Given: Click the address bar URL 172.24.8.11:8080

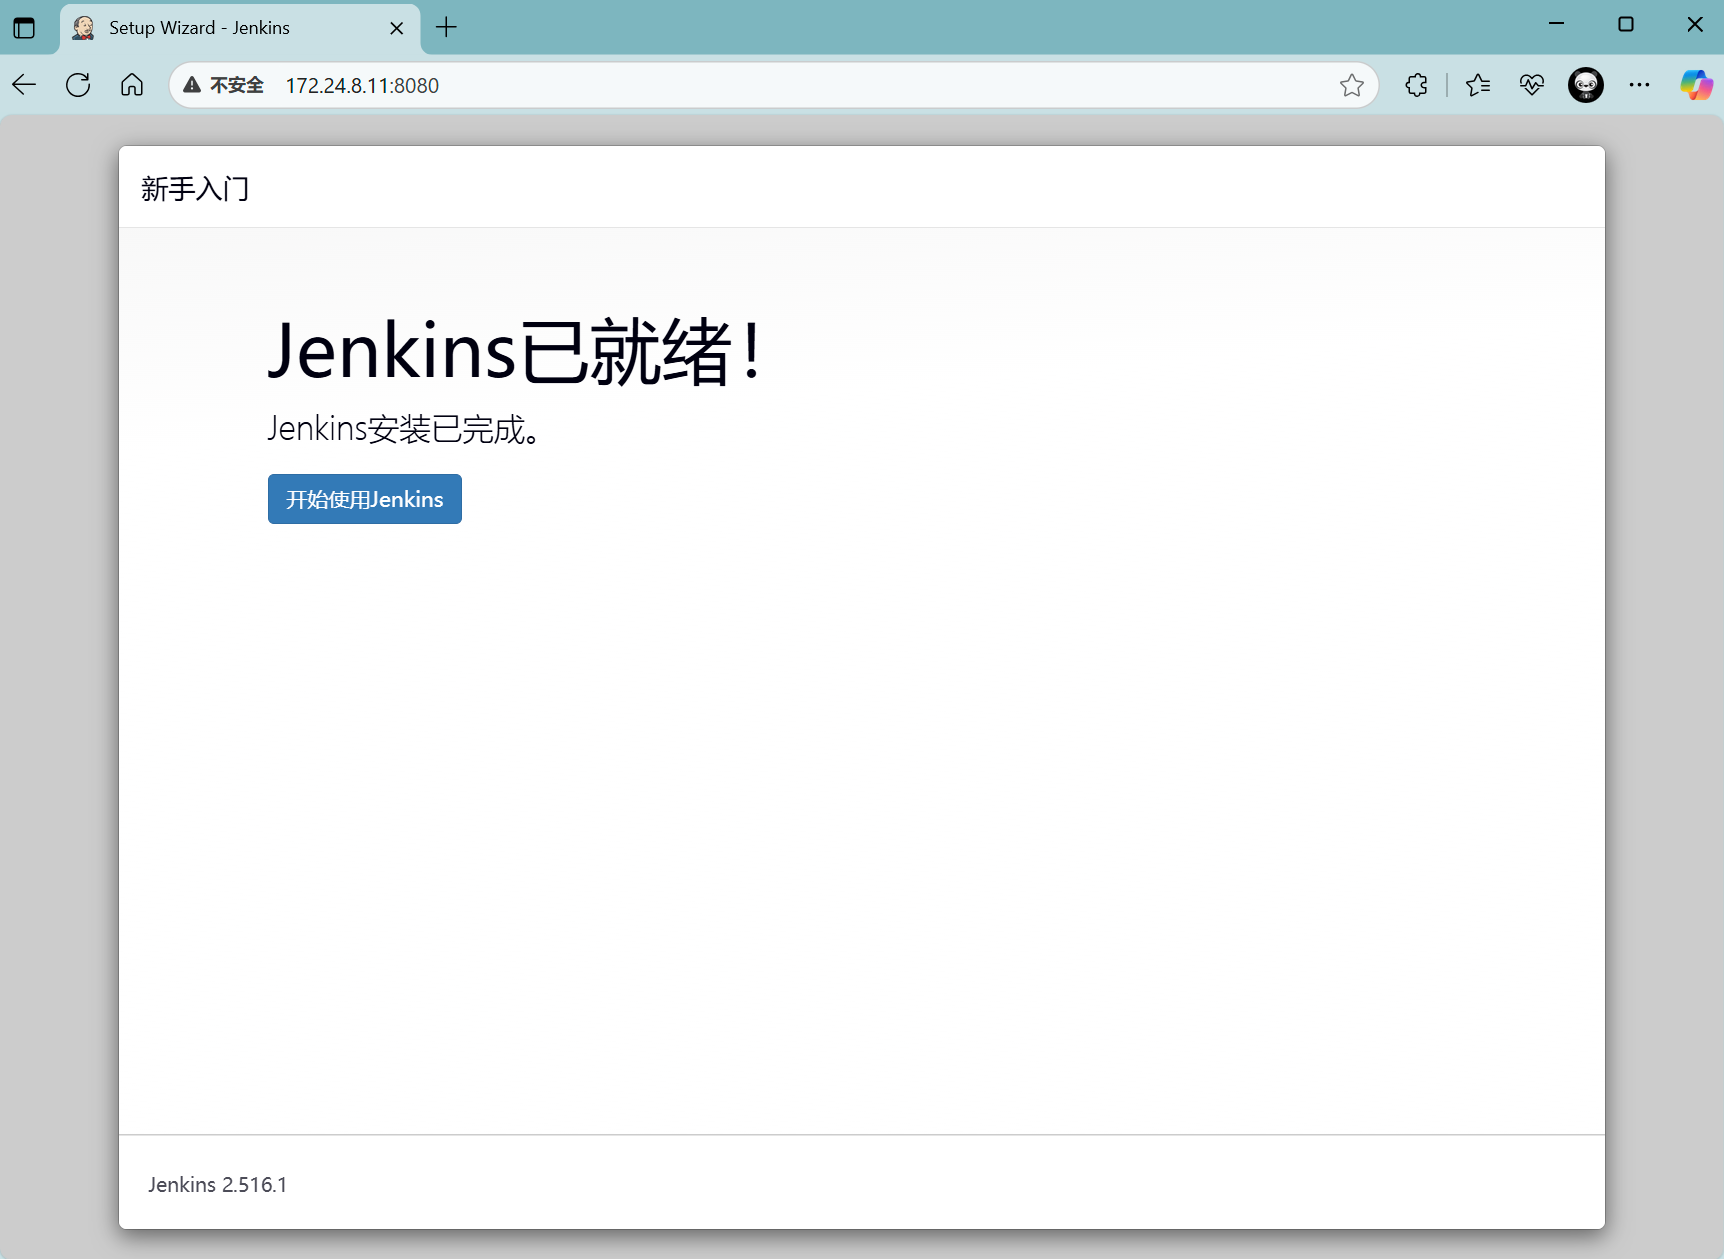Looking at the screenshot, I should coord(362,86).
